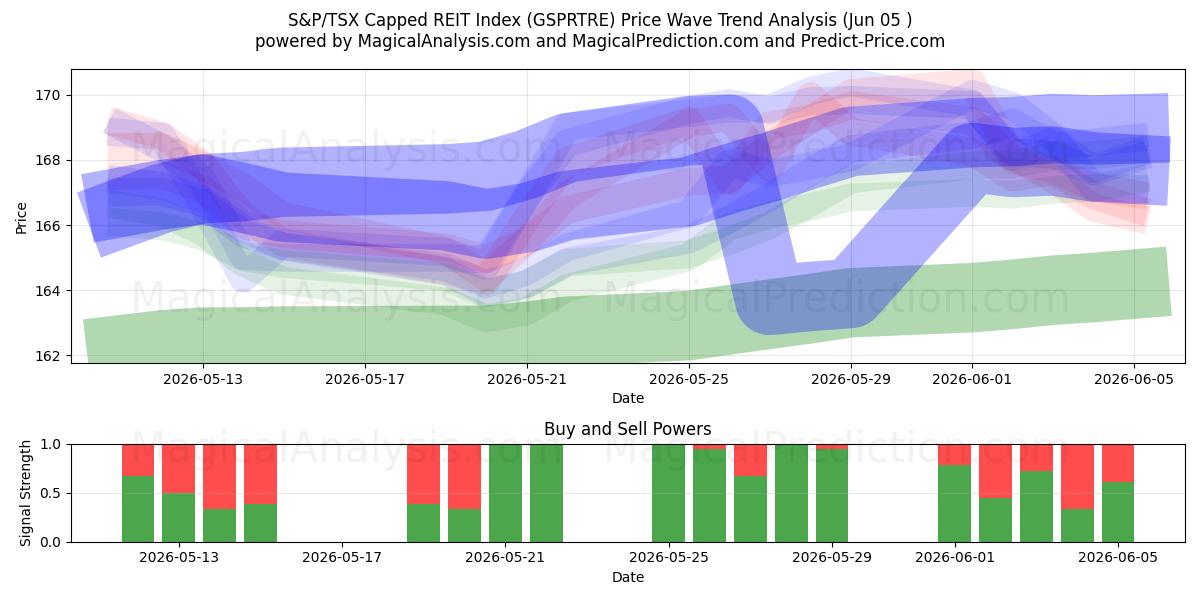Click the 'Buy and Sell Powers' title
The width and height of the screenshot is (1200, 600).
(628, 429)
